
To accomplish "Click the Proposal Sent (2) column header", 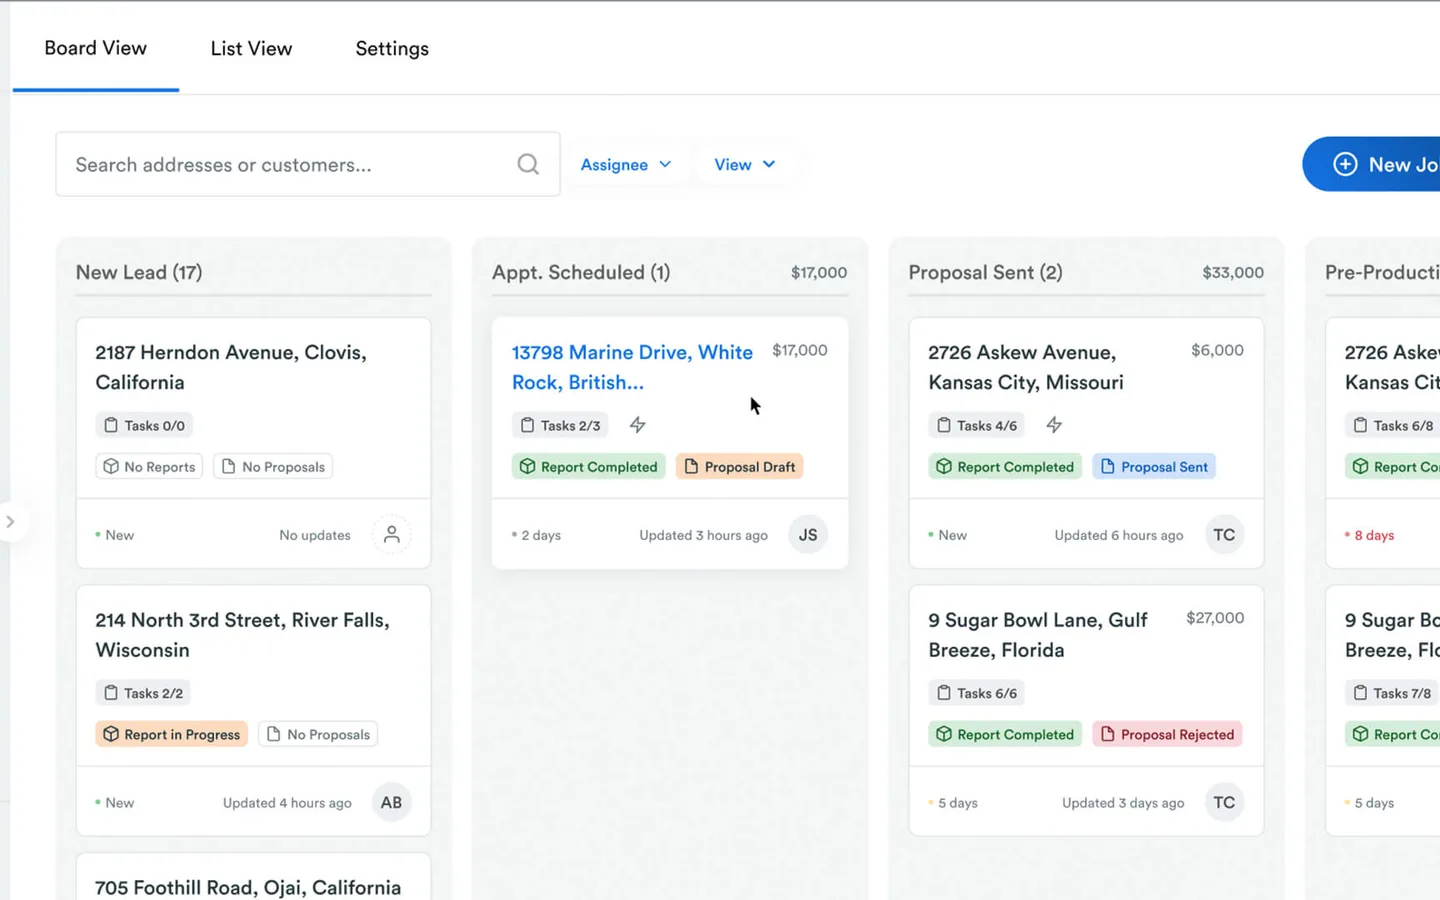I will pos(985,272).
